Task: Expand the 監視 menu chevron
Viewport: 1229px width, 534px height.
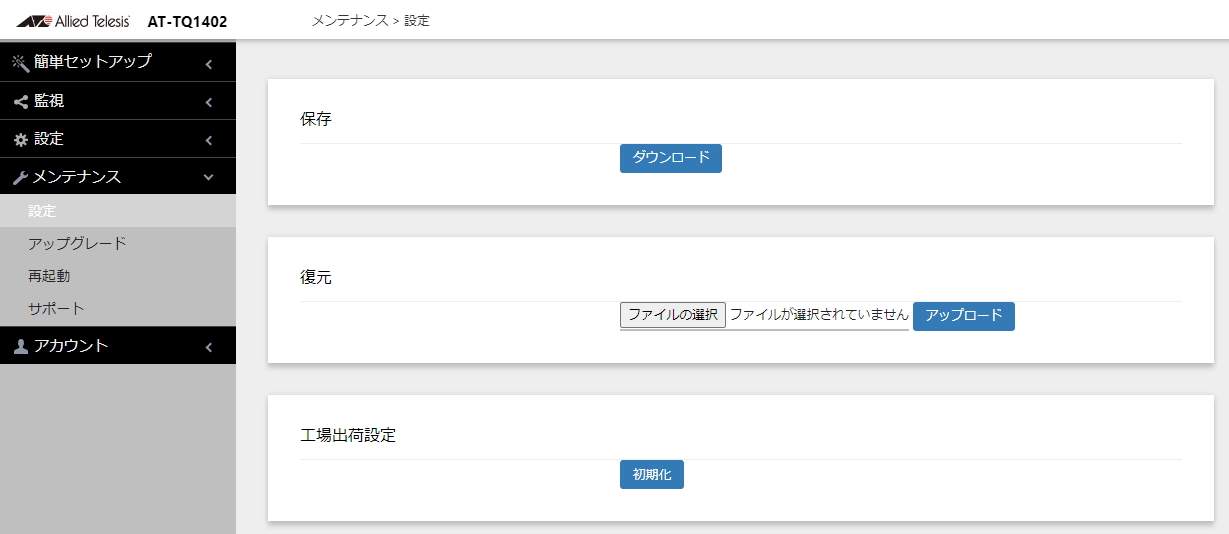Action: [x=208, y=102]
